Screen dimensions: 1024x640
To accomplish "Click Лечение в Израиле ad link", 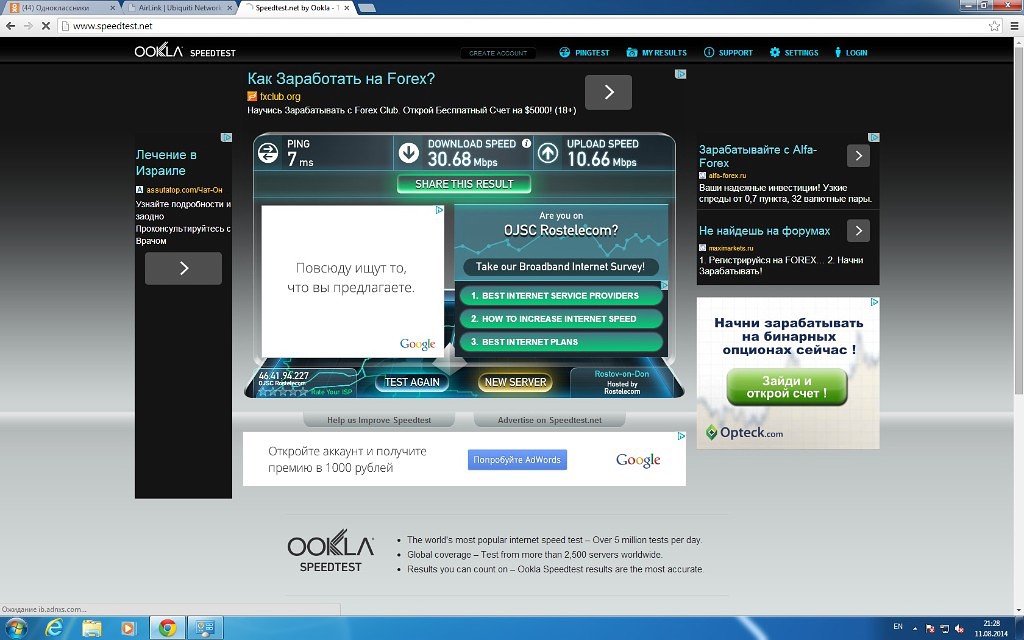I will pos(166,163).
